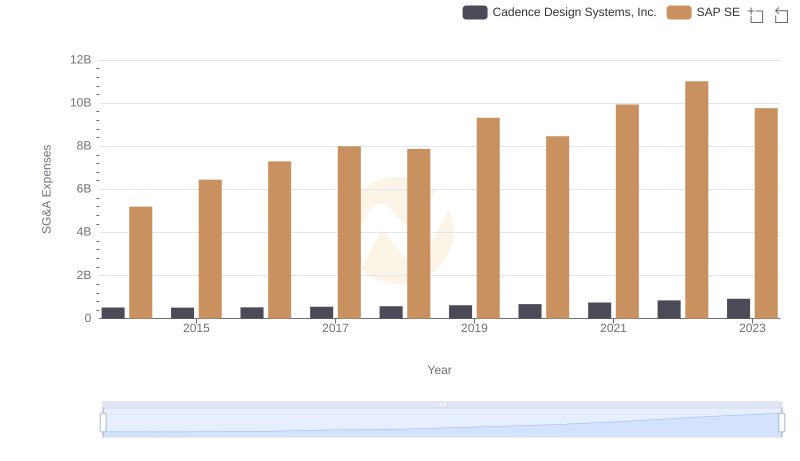The width and height of the screenshot is (800, 461).
Task: Toggle Cadence Design Systems legend series
Action: pos(559,12)
